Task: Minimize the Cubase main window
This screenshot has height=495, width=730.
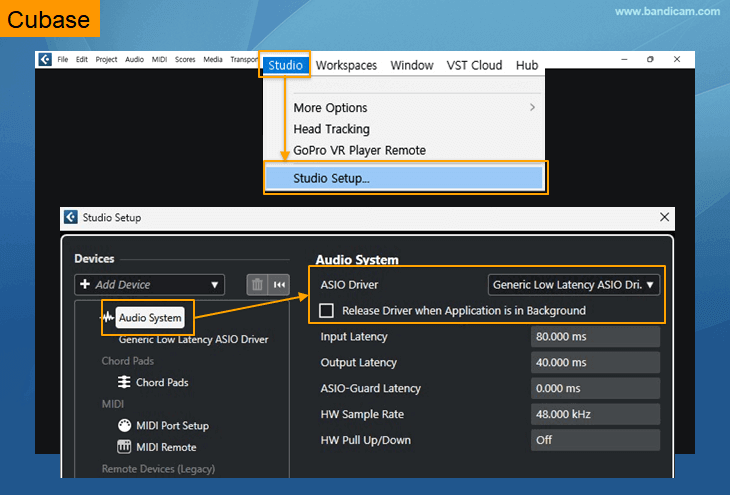Action: pos(624,59)
